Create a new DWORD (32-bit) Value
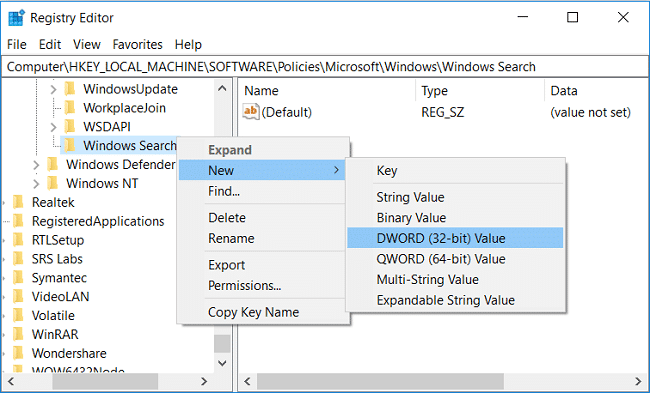Viewport: 650px width, 393px height. 455,238
